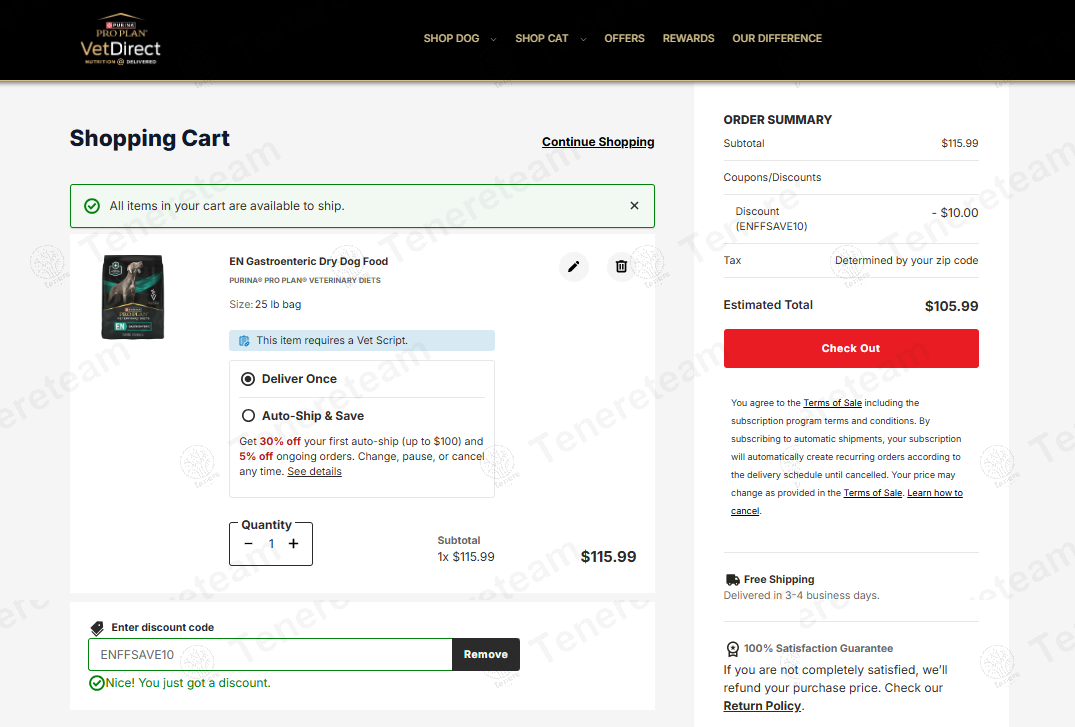1075x727 pixels.
Task: Click the pencil edit item icon
Action: 573,266
